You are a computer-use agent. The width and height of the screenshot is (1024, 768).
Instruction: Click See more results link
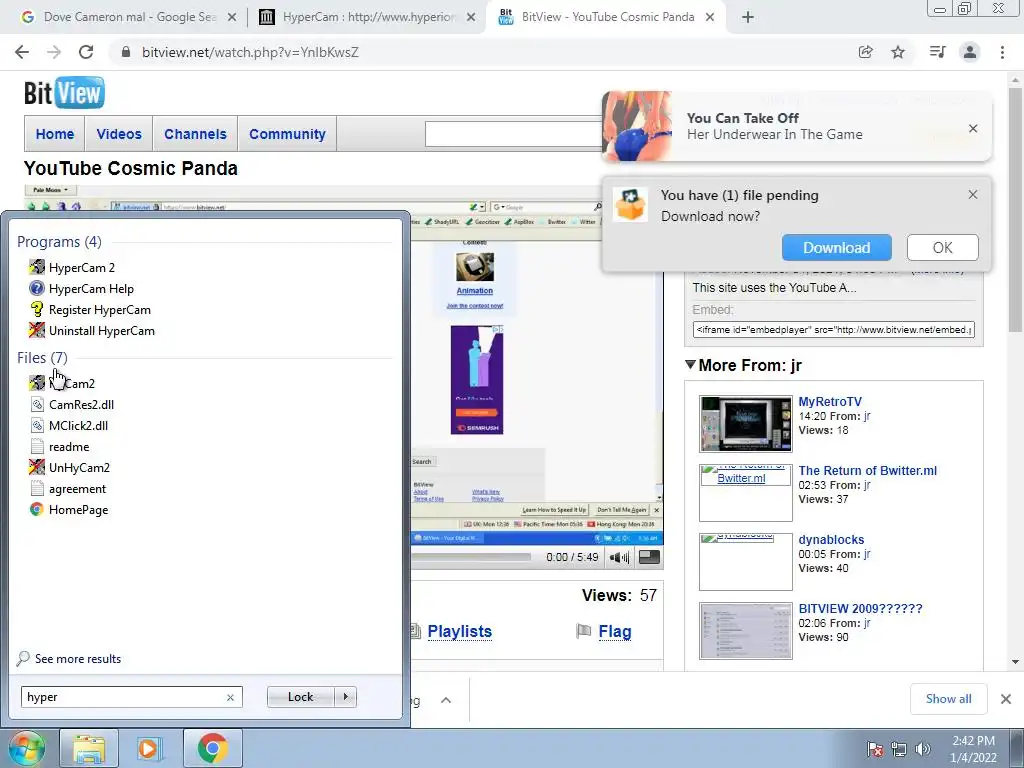78,659
